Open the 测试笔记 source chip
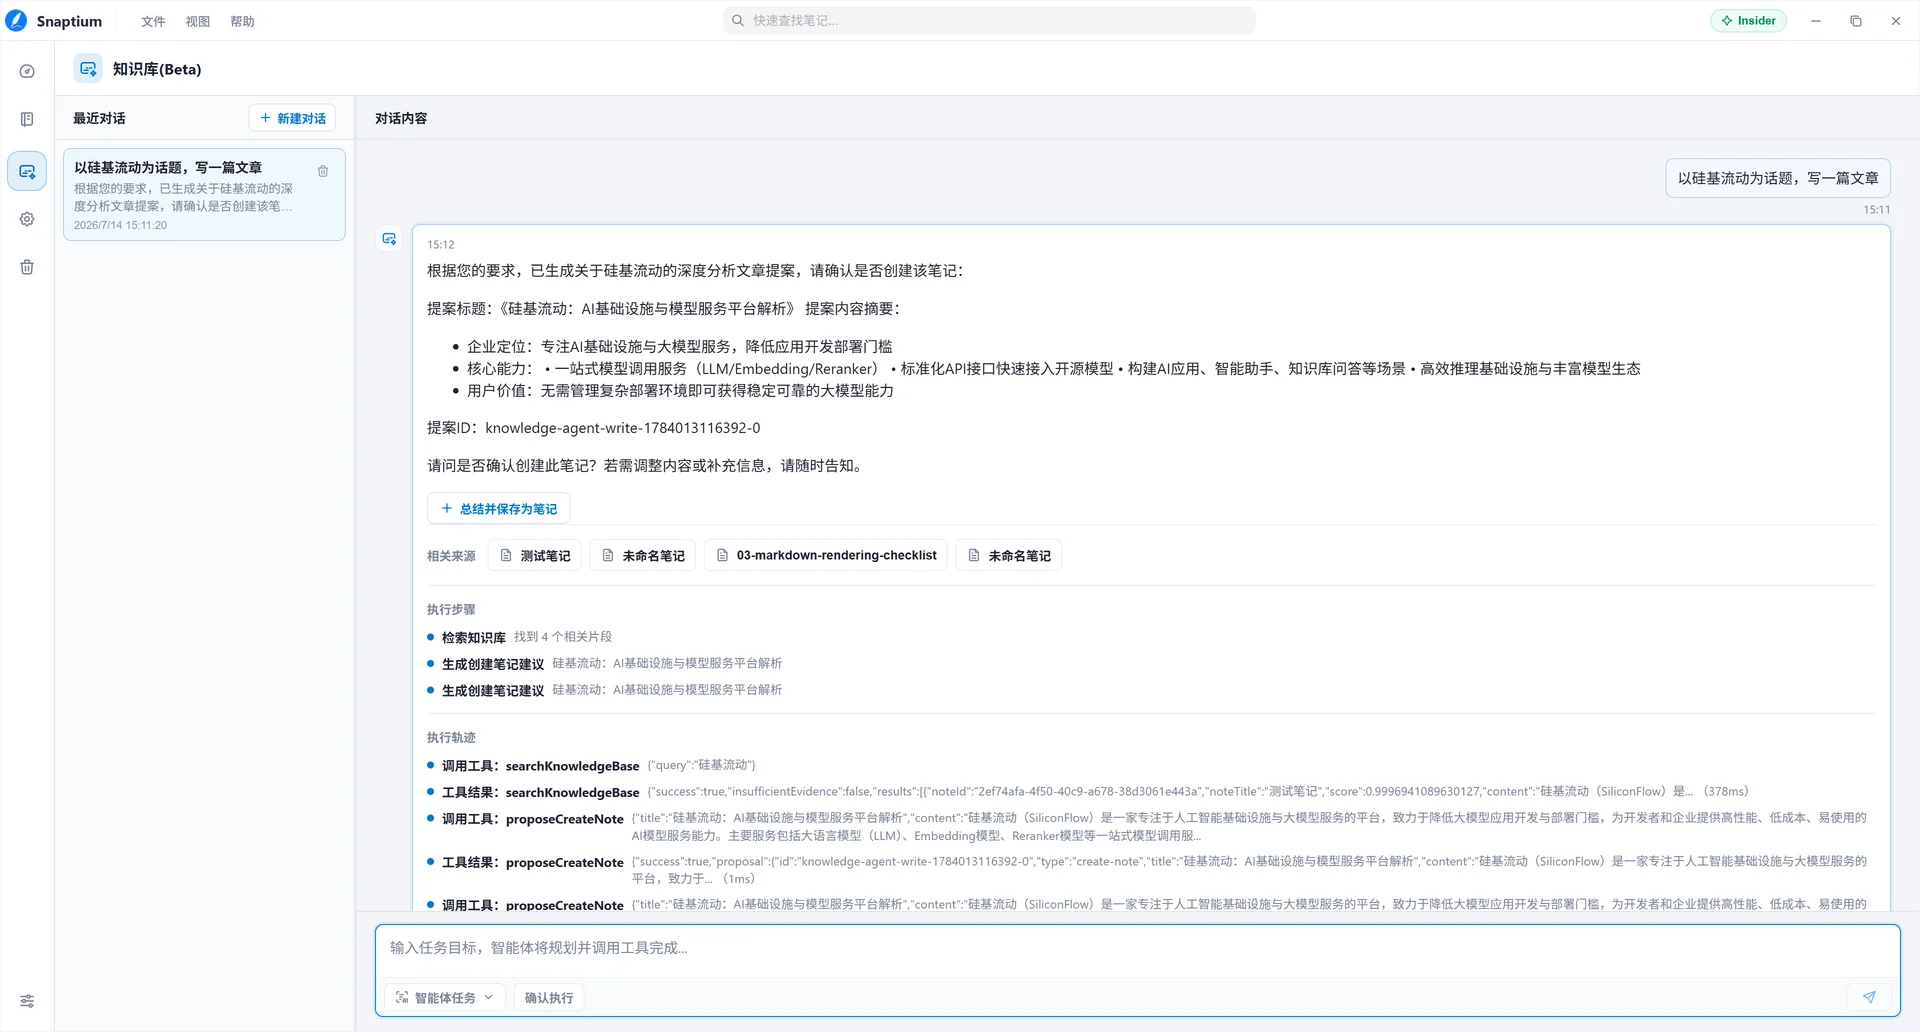1920x1032 pixels. click(x=535, y=556)
